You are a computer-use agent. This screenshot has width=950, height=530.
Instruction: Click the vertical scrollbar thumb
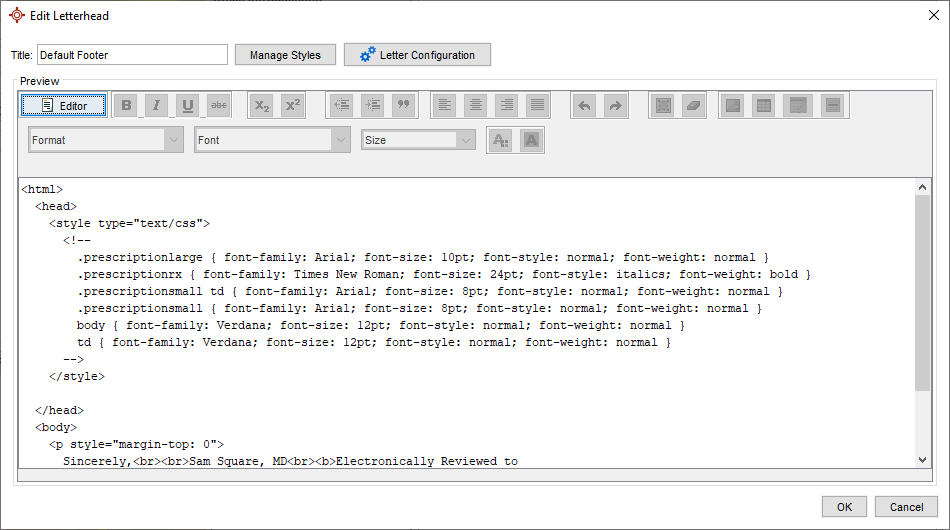922,293
